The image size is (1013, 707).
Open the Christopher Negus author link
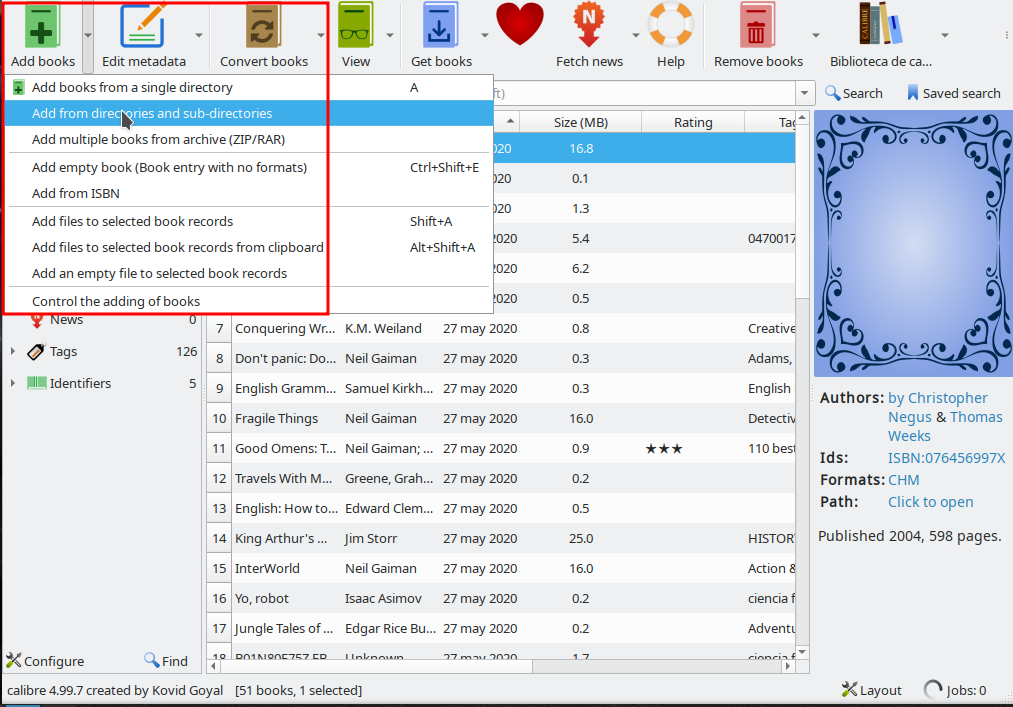click(x=937, y=407)
